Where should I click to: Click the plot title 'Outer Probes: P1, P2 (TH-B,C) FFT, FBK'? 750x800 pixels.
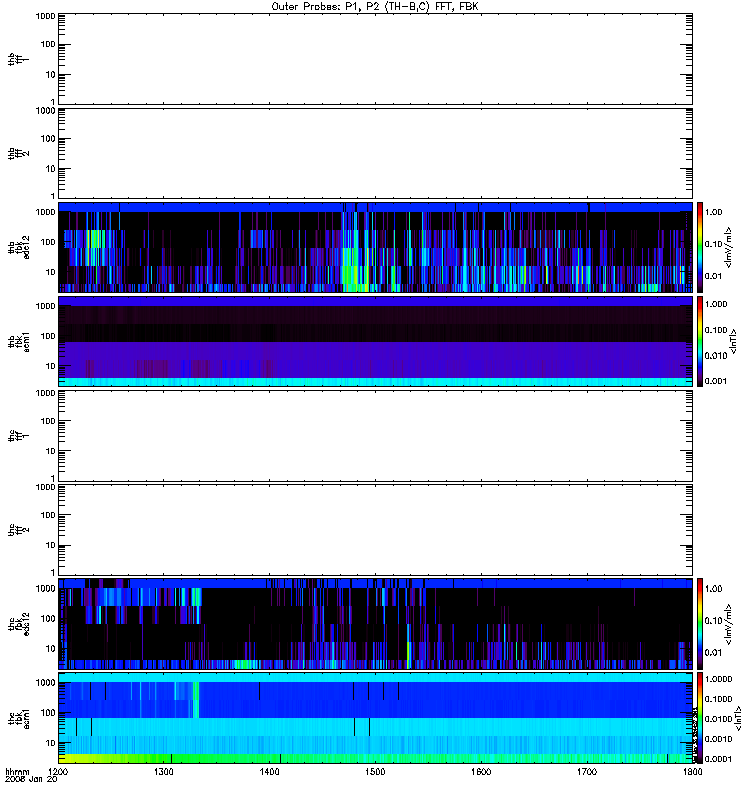click(x=375, y=7)
